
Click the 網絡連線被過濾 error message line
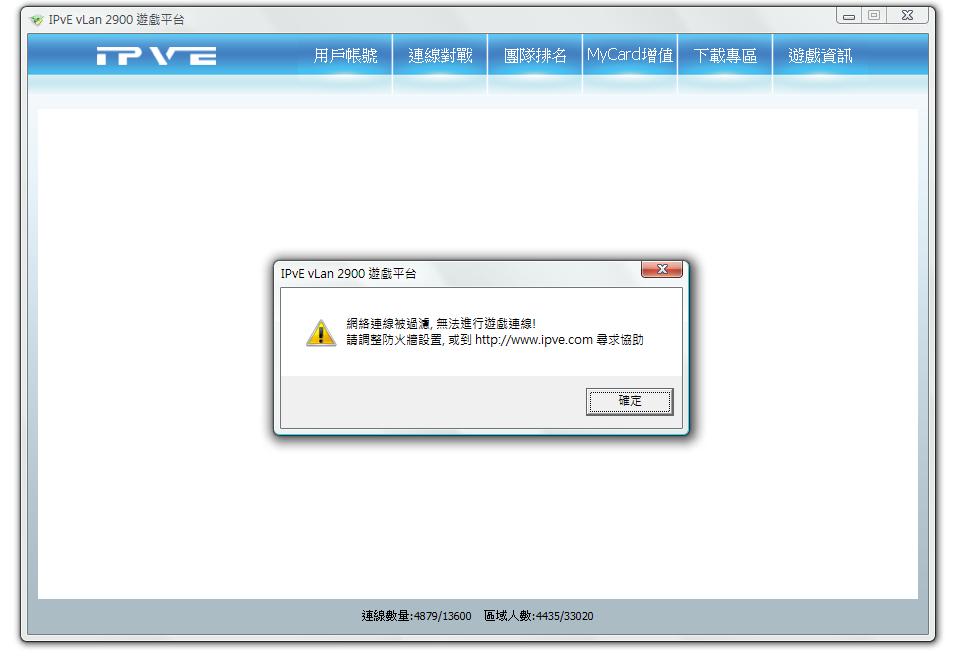click(x=441, y=323)
